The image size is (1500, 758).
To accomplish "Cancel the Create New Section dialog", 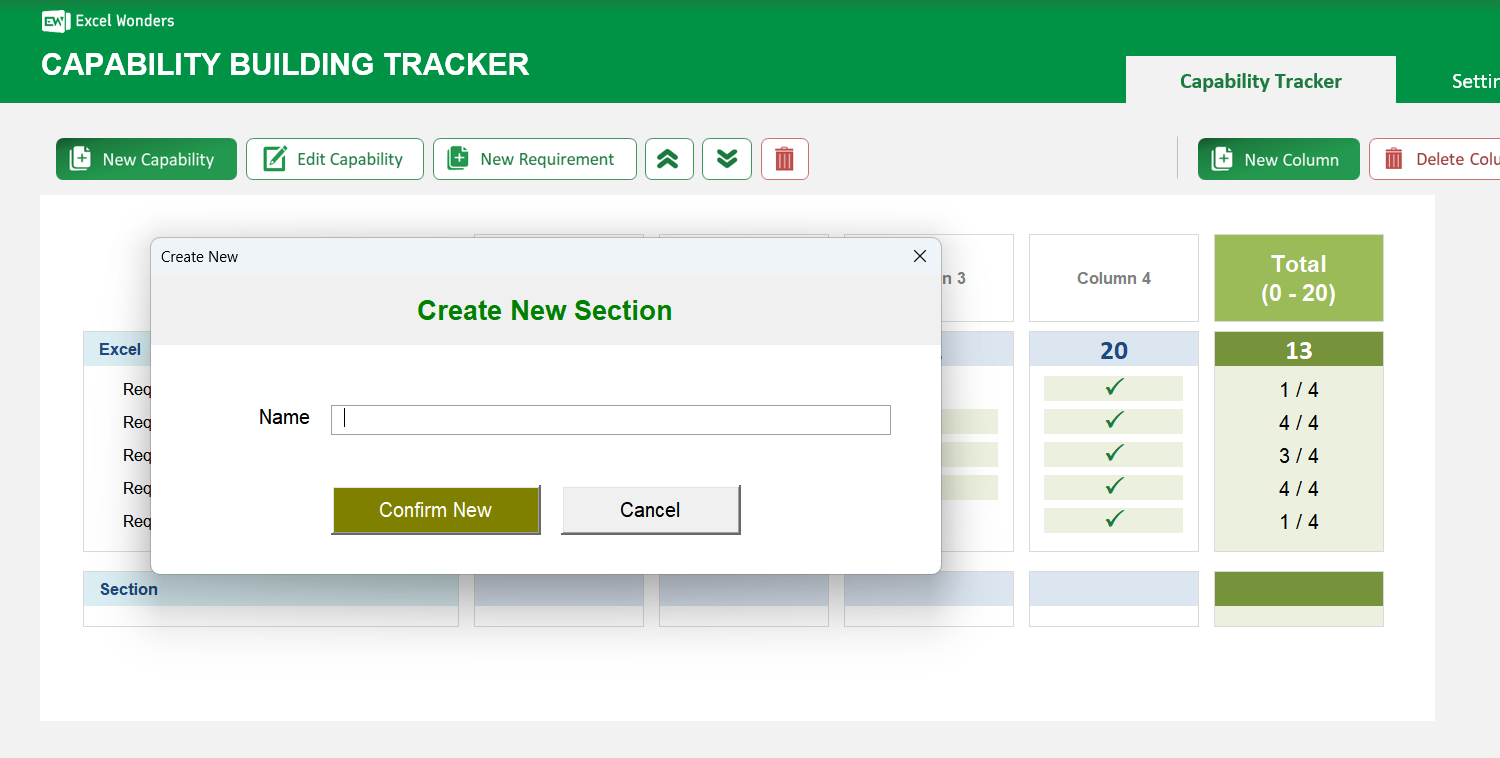I will [650, 510].
